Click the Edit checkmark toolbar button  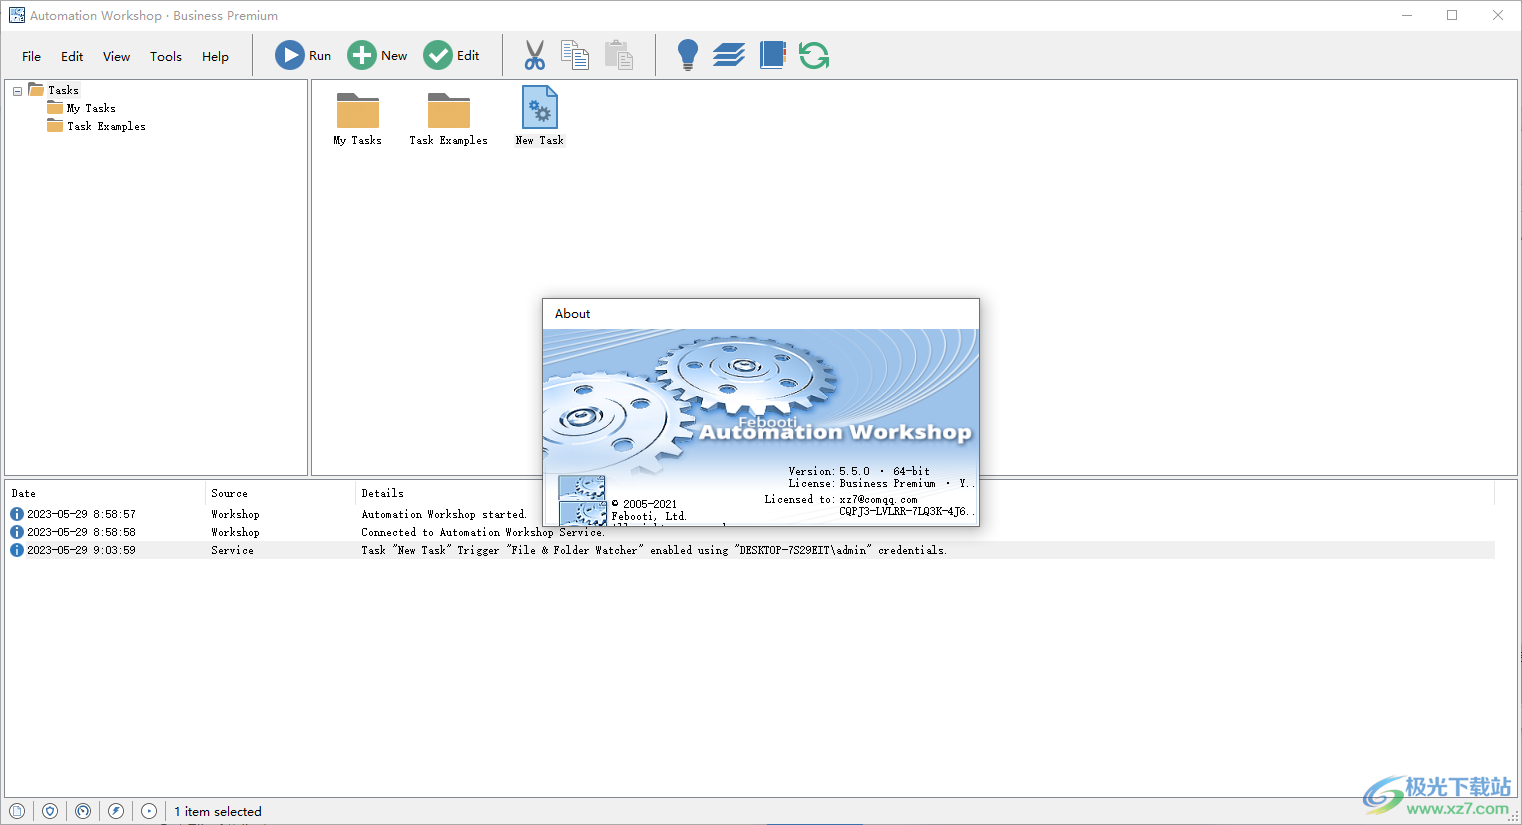point(452,55)
